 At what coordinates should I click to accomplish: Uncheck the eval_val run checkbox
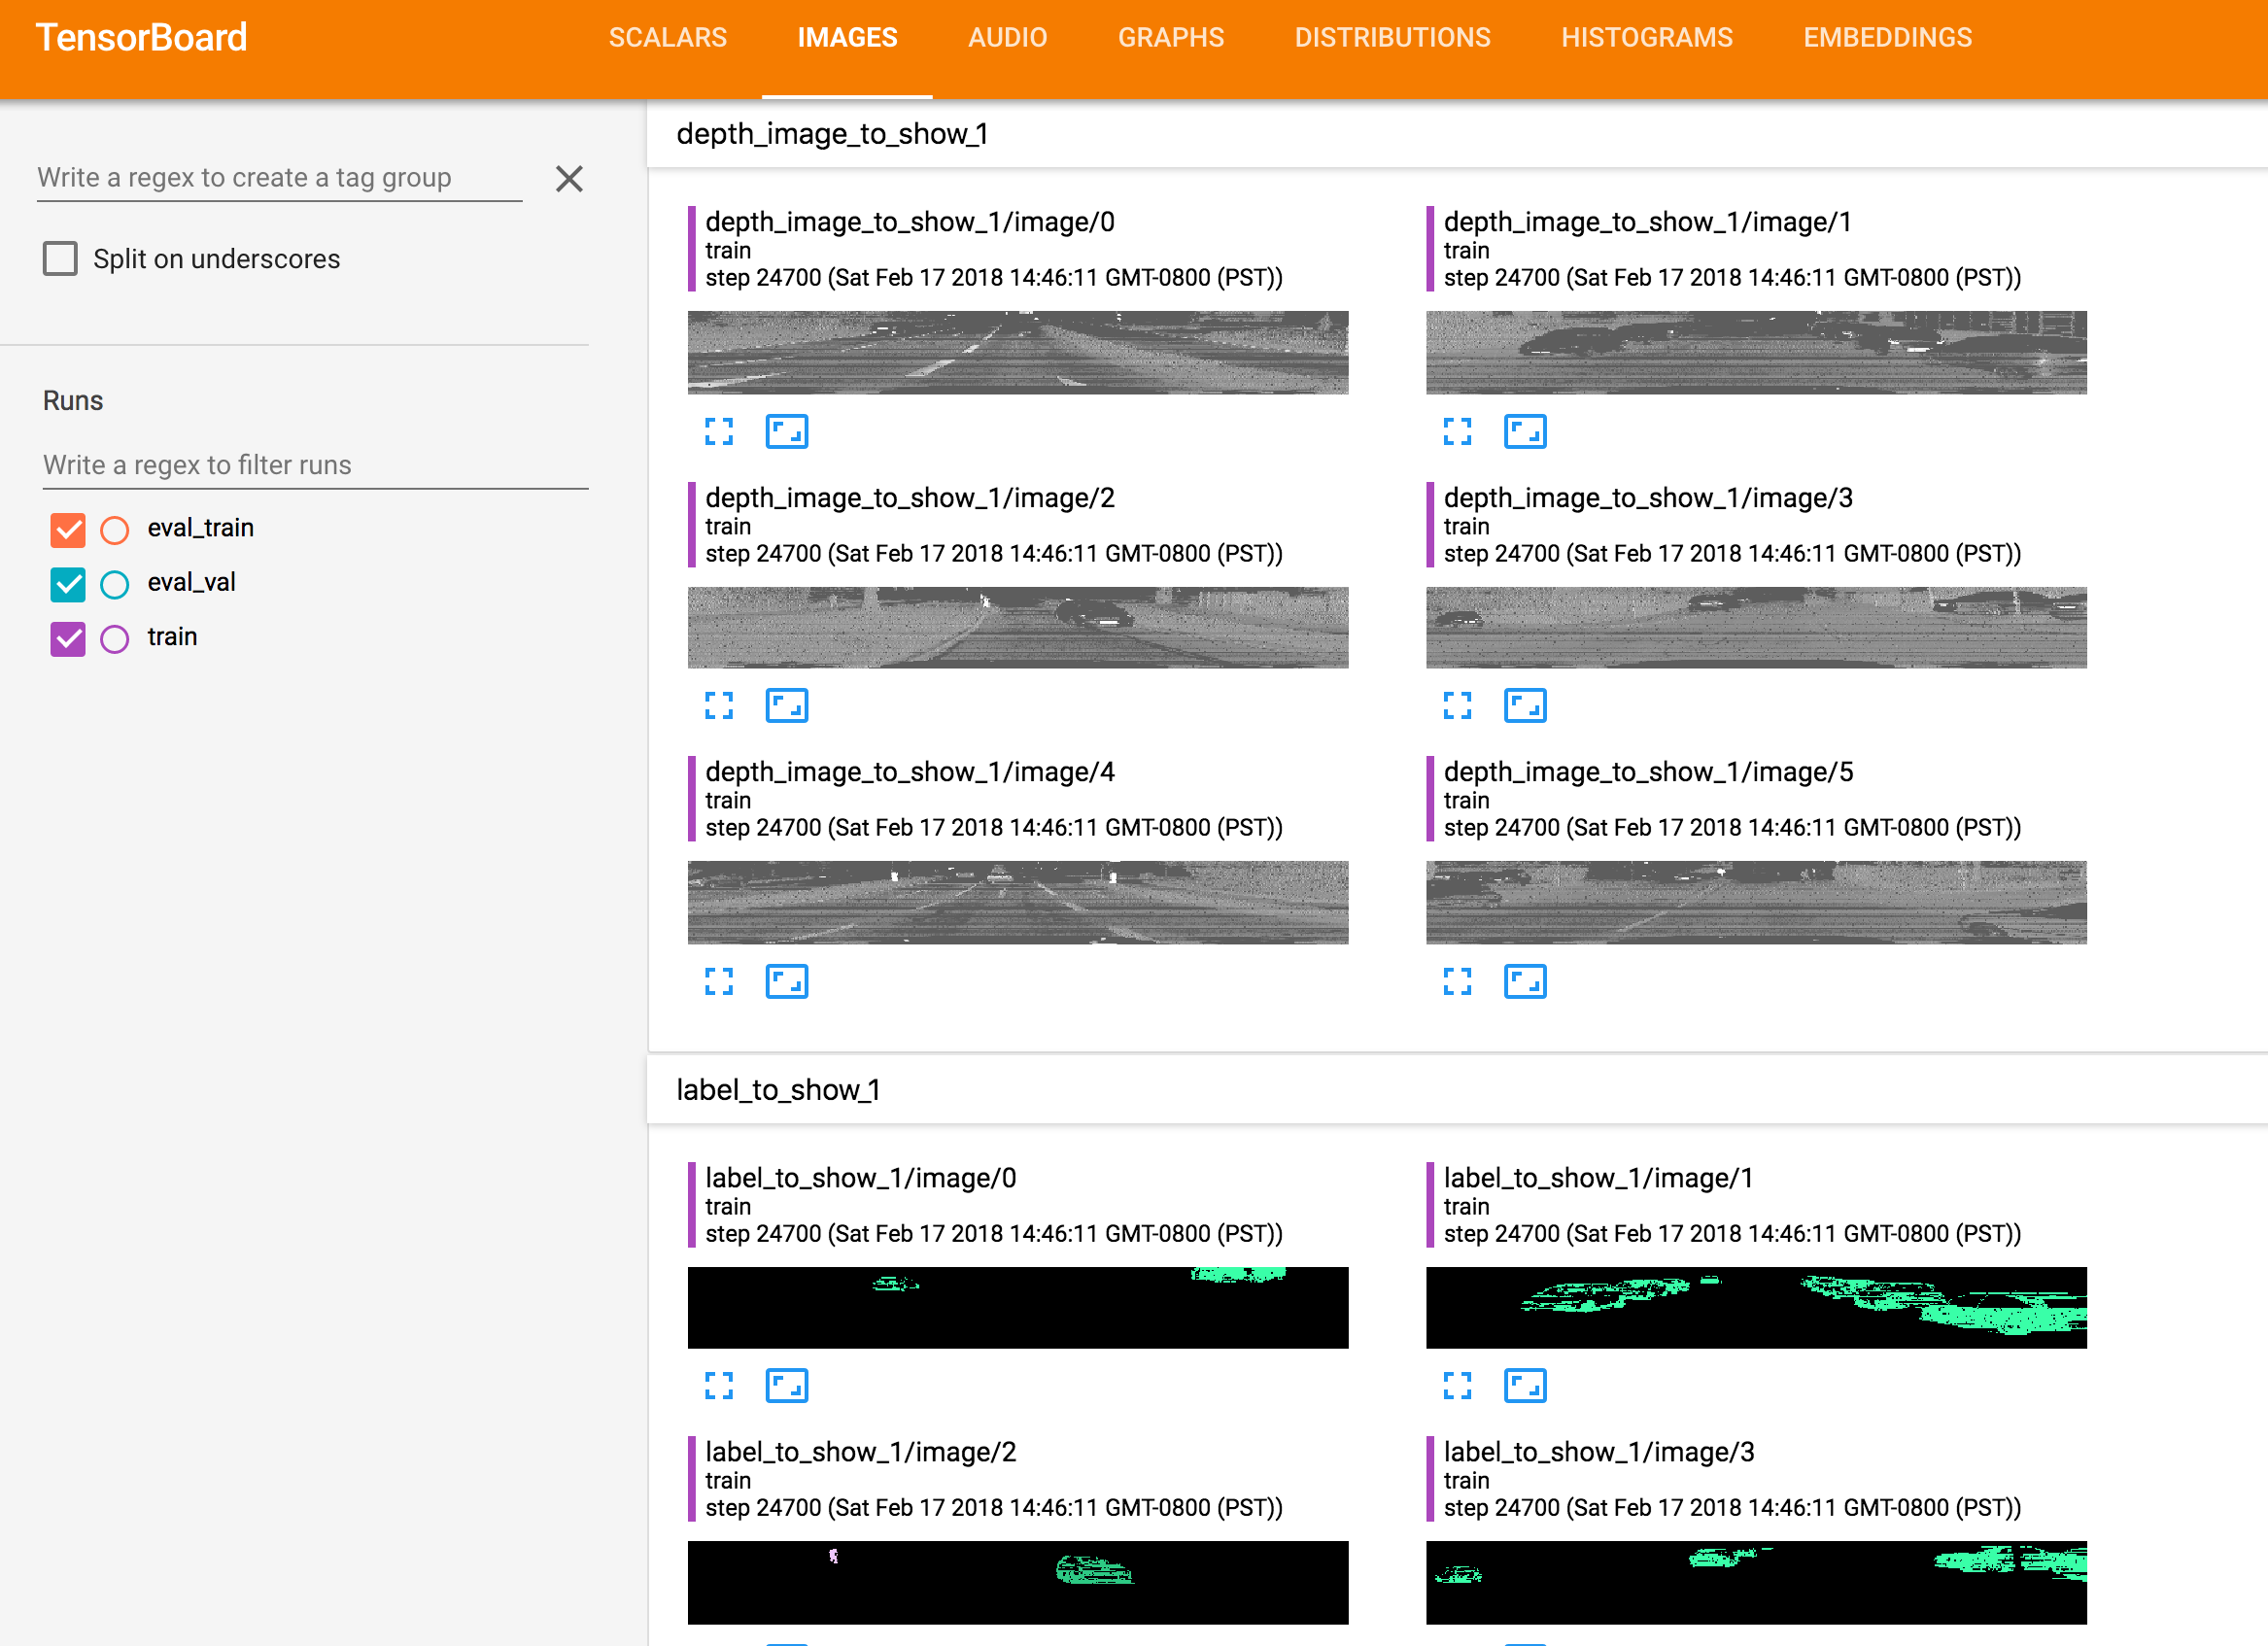[x=68, y=583]
